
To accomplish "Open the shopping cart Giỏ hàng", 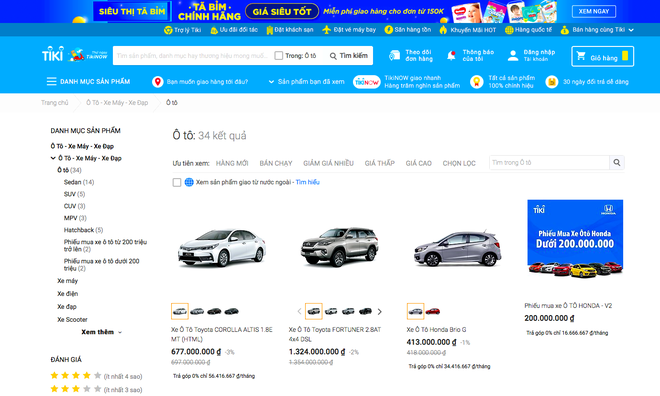I will pos(602,56).
